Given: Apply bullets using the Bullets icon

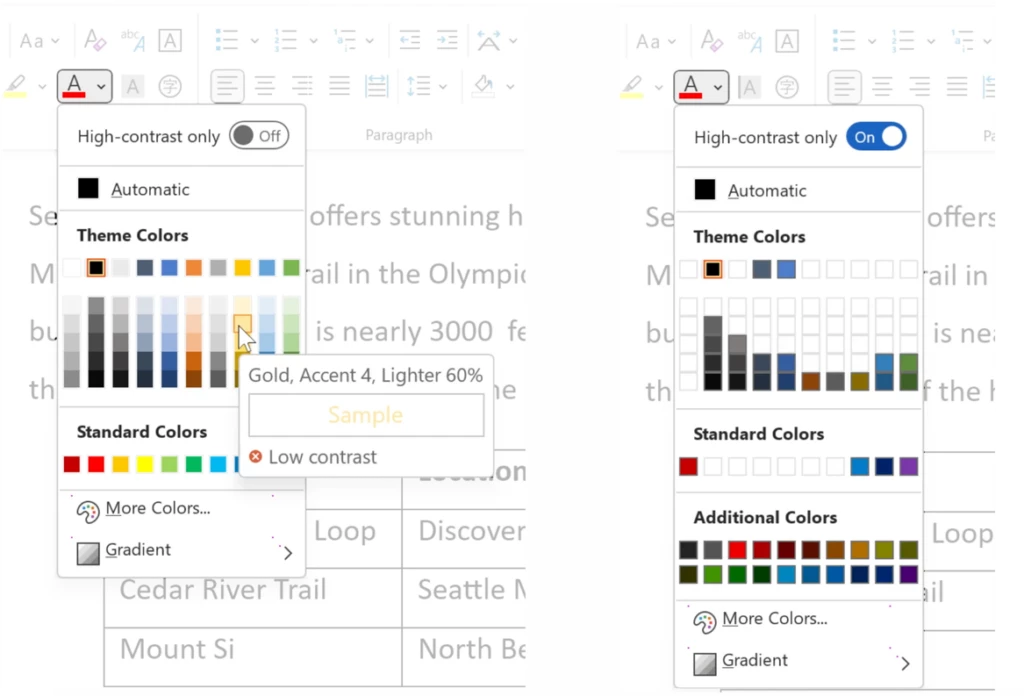Looking at the screenshot, I should click(x=228, y=40).
